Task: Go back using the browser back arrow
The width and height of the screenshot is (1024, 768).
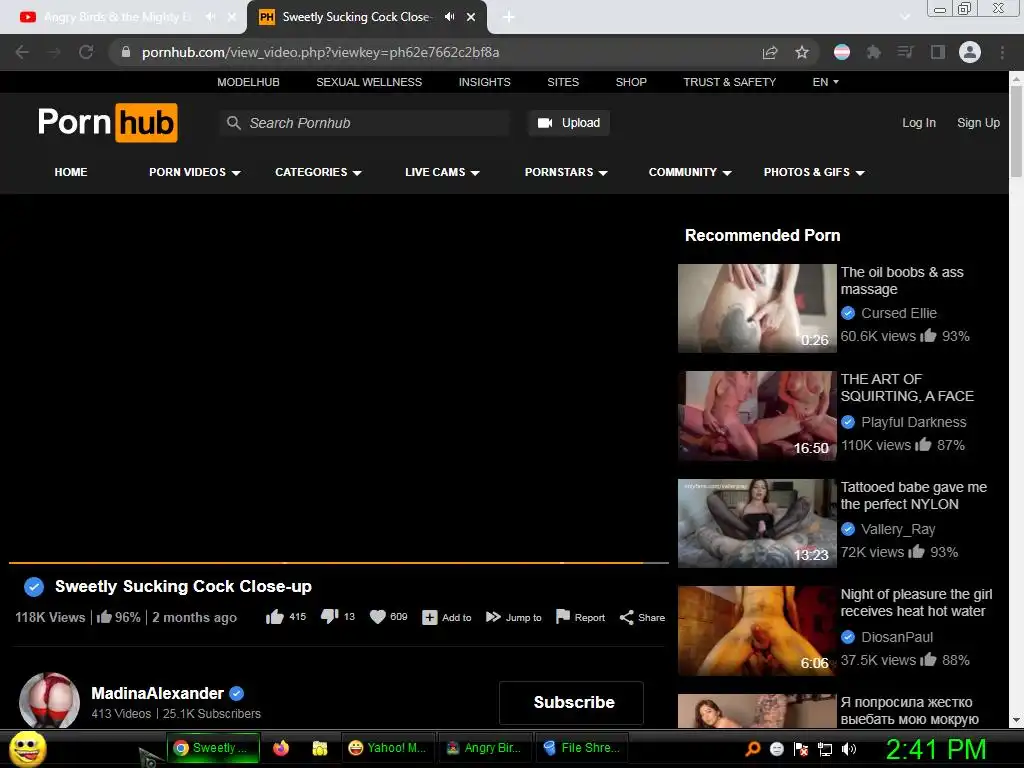Action: pyautogui.click(x=22, y=52)
